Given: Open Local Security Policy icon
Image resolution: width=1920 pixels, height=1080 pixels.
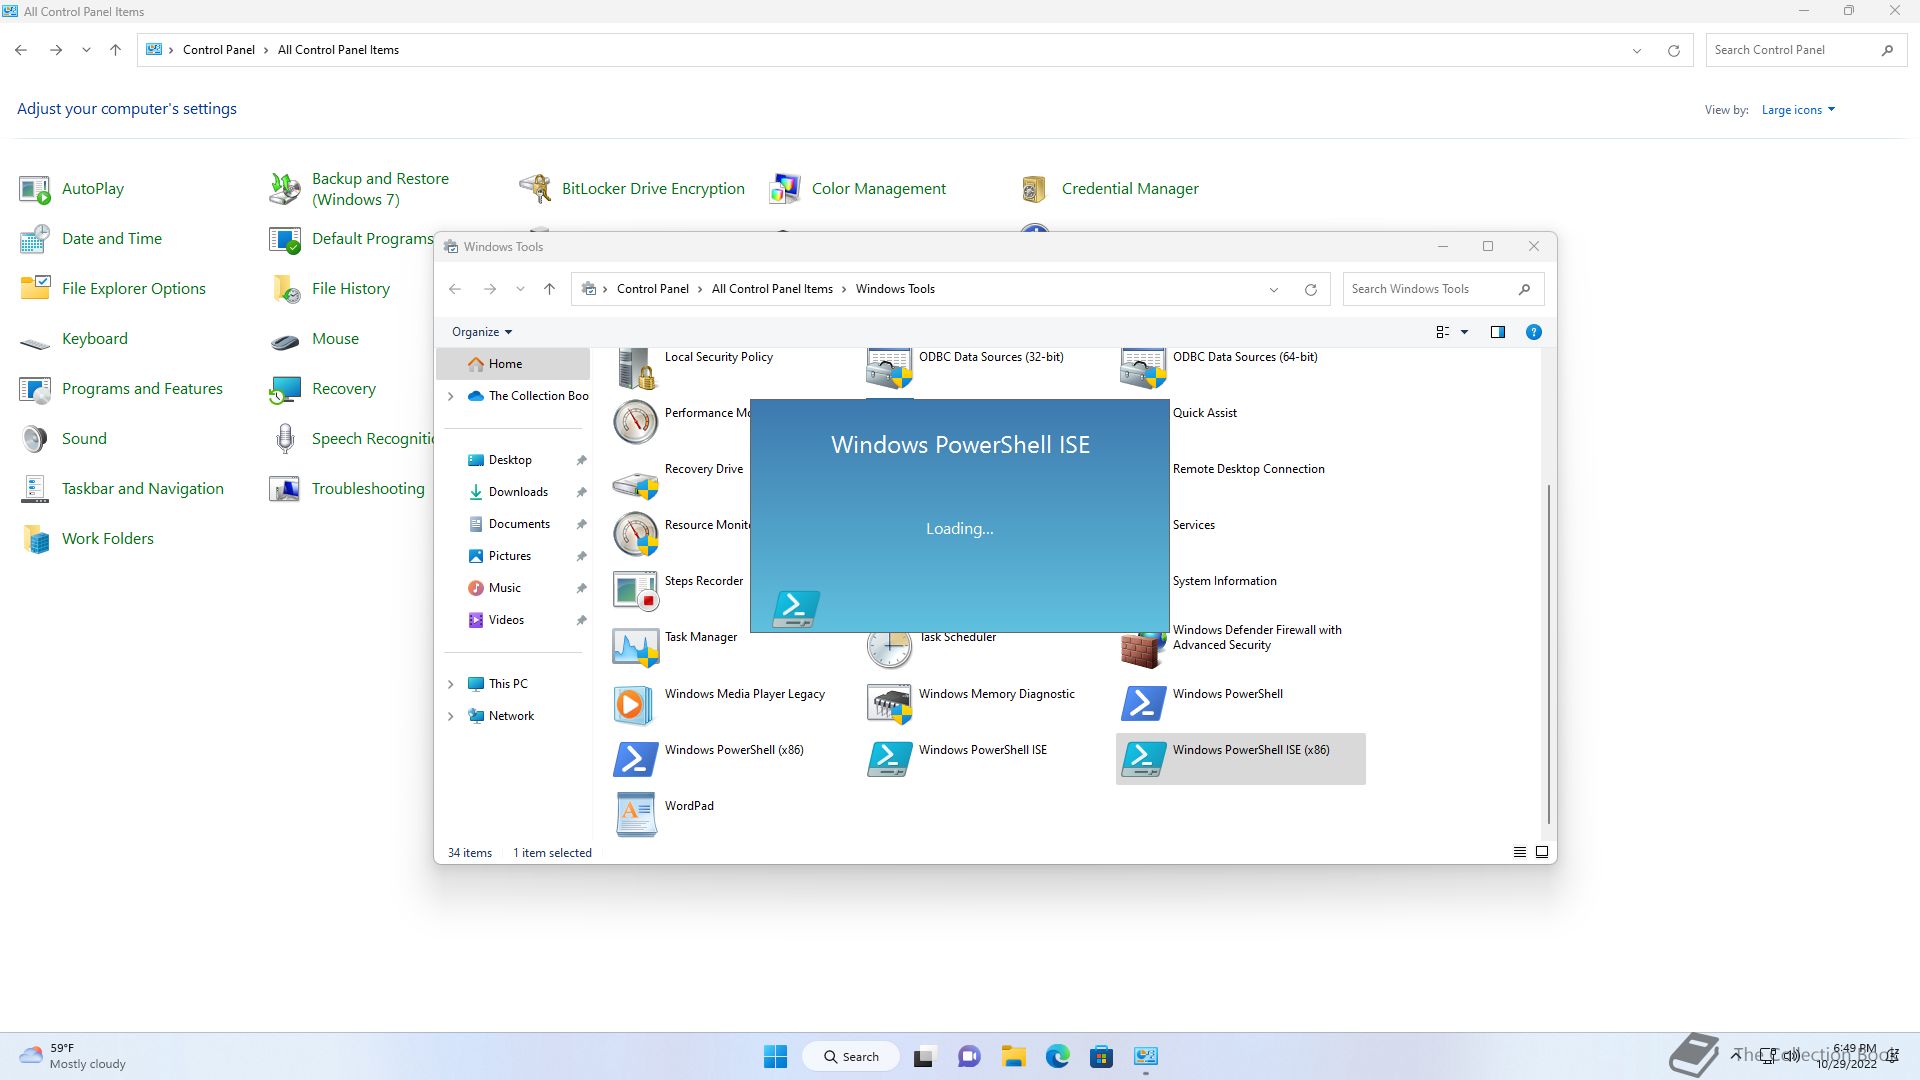Looking at the screenshot, I should click(635, 368).
